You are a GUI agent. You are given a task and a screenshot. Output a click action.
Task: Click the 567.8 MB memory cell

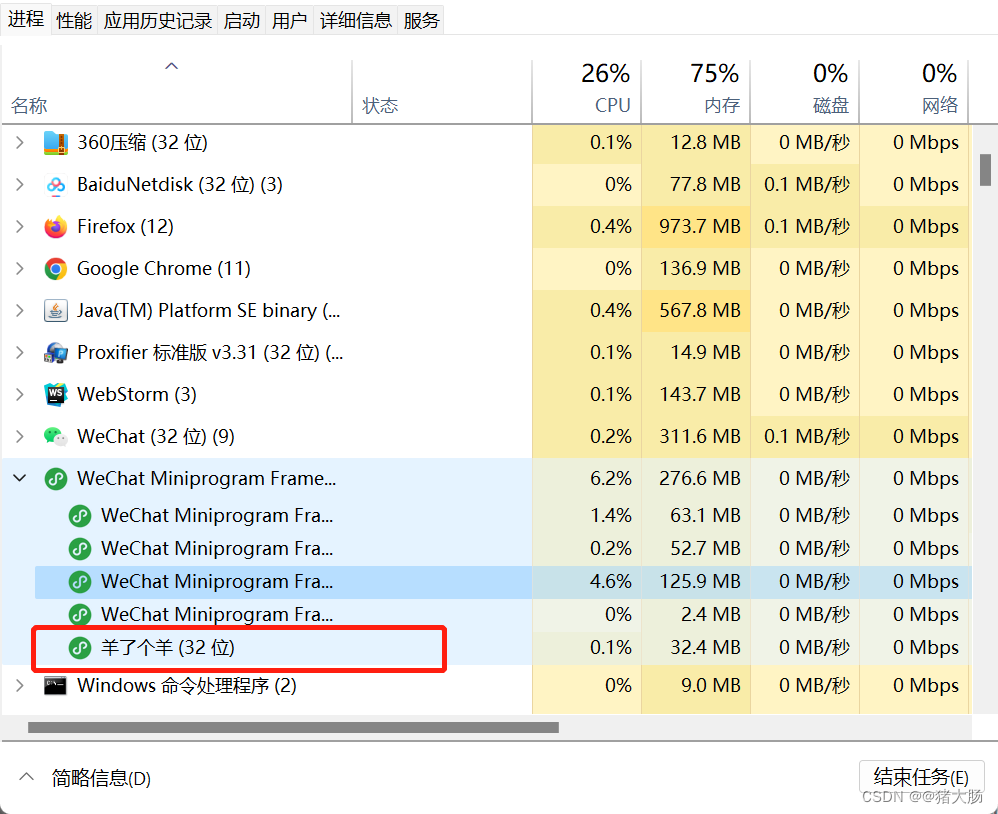tap(696, 311)
